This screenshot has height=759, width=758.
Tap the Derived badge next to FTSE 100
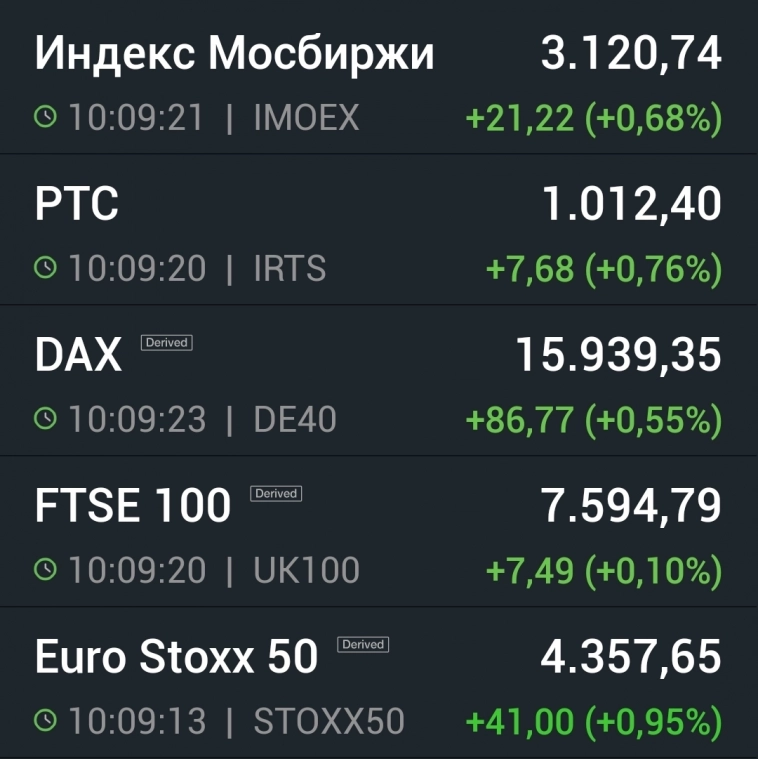tap(276, 494)
